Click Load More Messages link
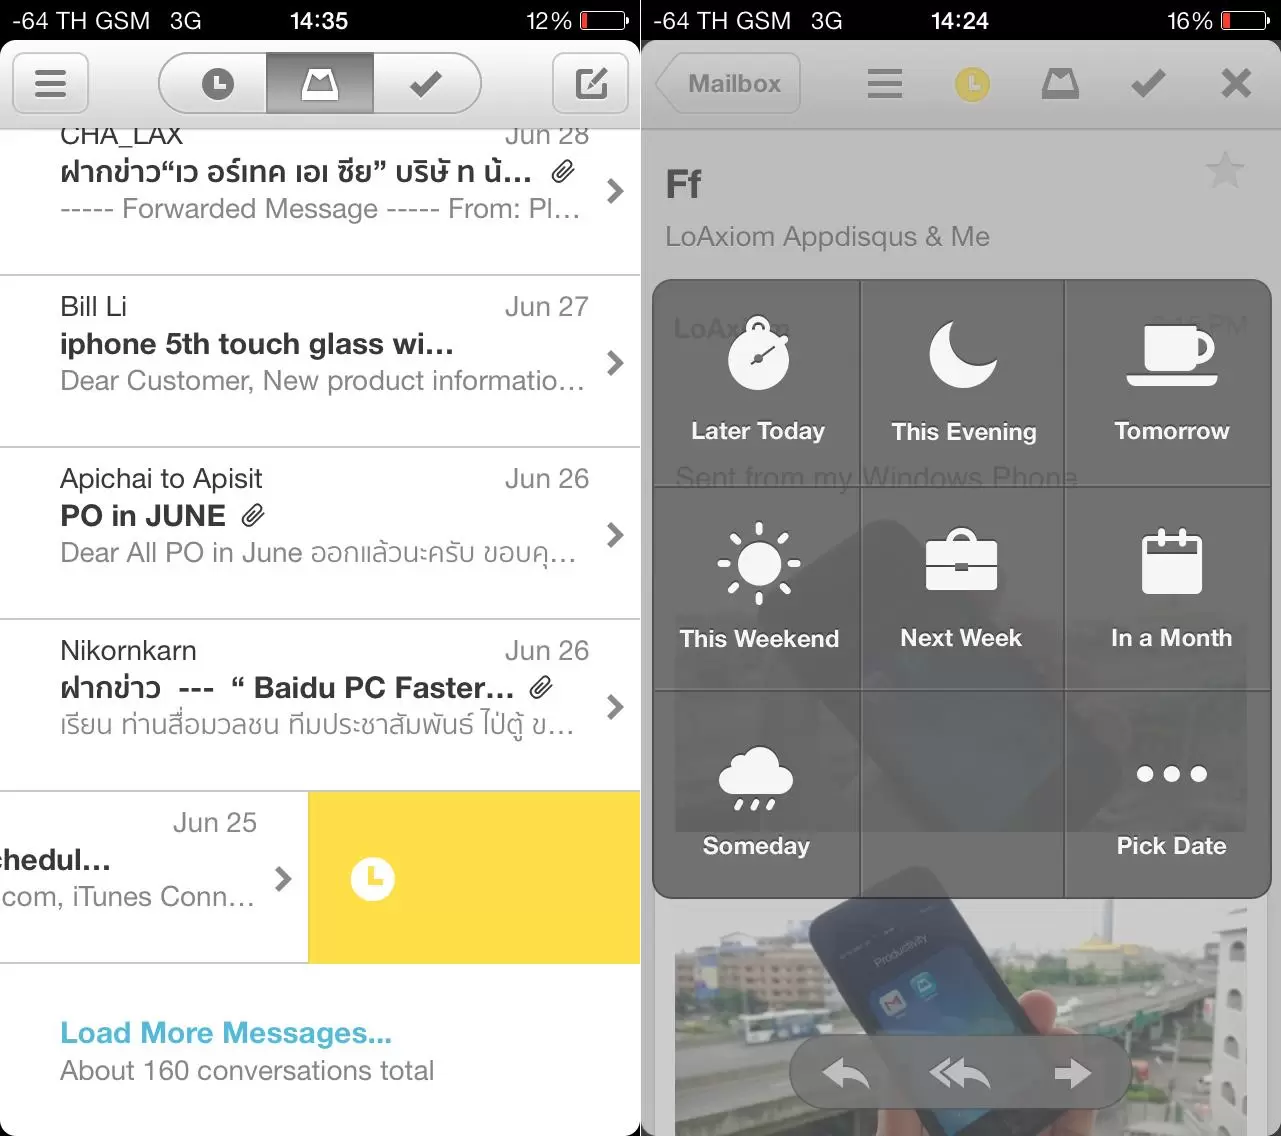1281x1136 pixels. click(226, 1032)
